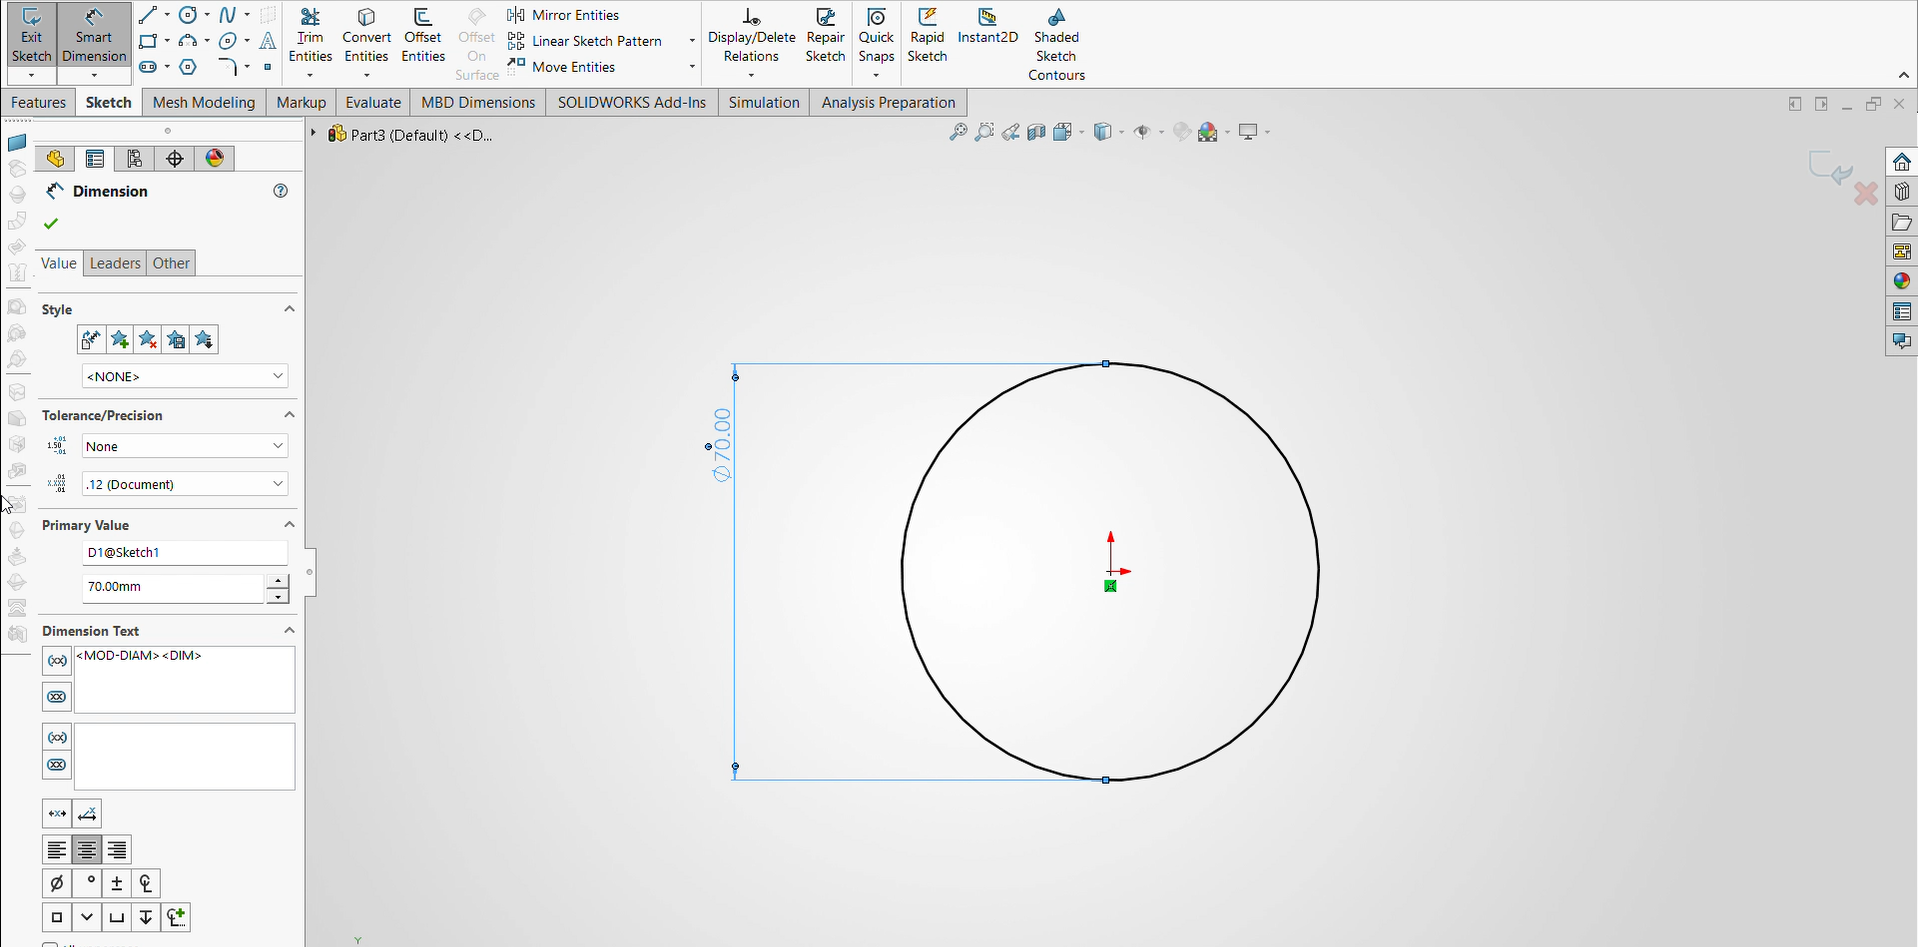This screenshot has height=947, width=1918.
Task: Insert Diameter symbol in dimension text
Action: tap(57, 883)
